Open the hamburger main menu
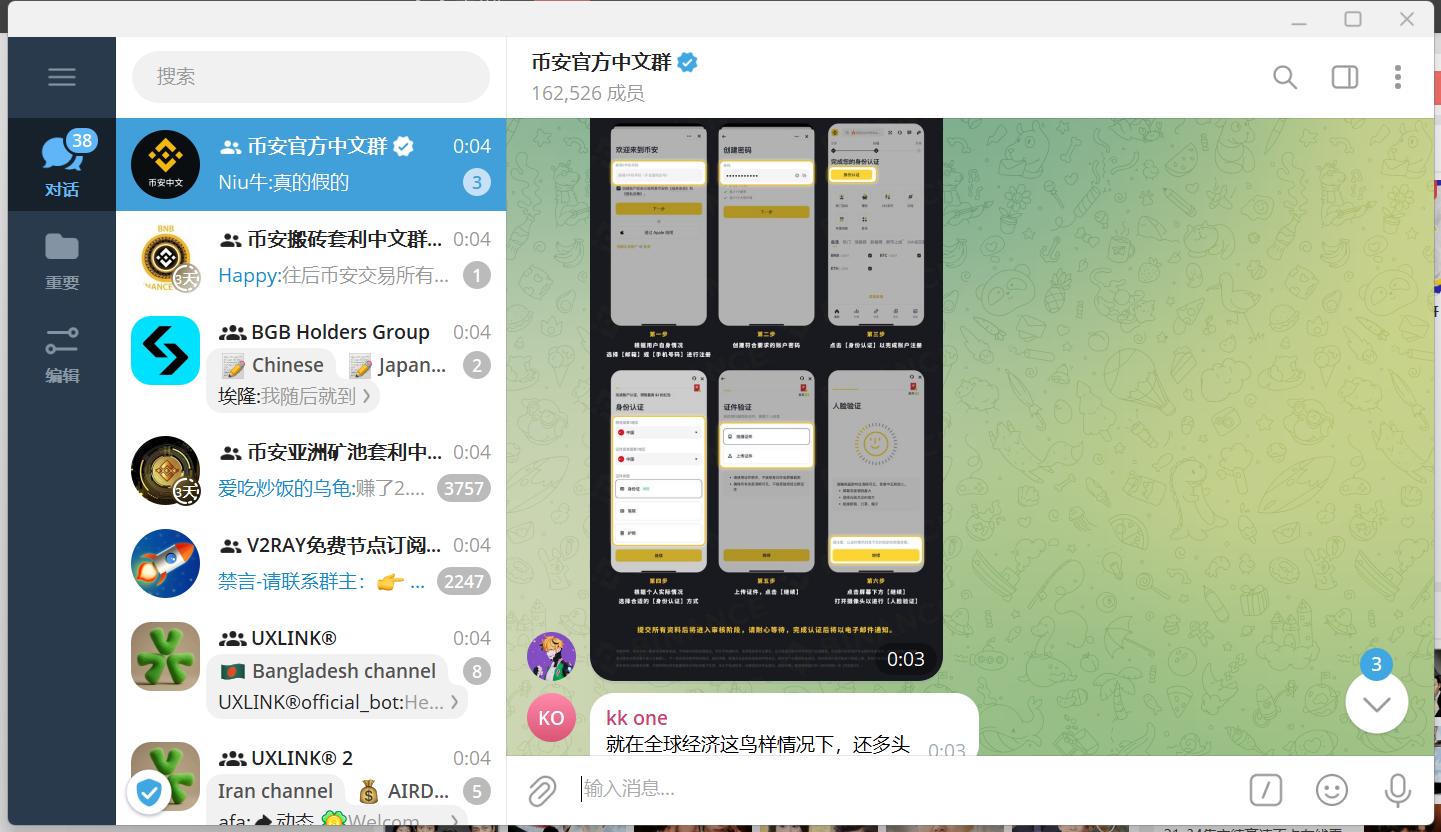This screenshot has width=1441, height=832. 62,77
